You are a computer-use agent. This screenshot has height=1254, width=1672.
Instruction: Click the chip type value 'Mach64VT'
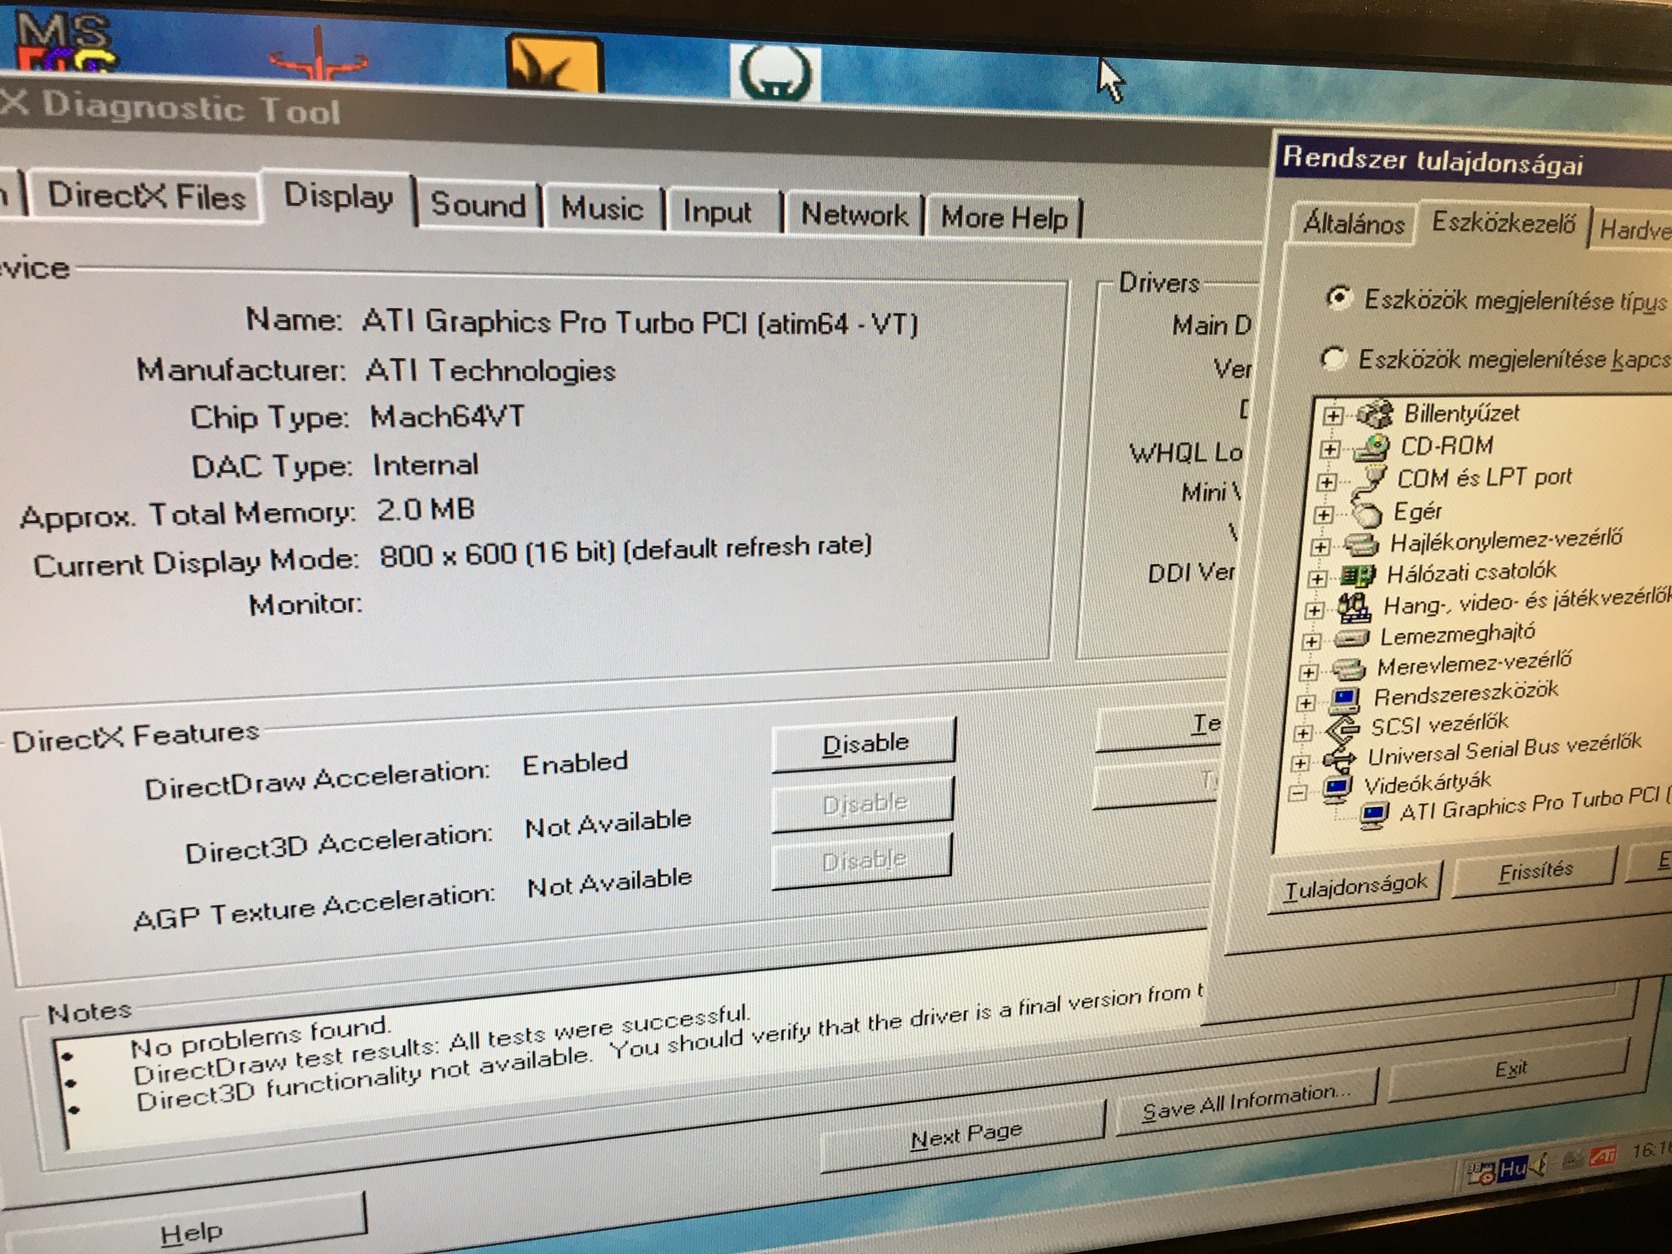[446, 416]
